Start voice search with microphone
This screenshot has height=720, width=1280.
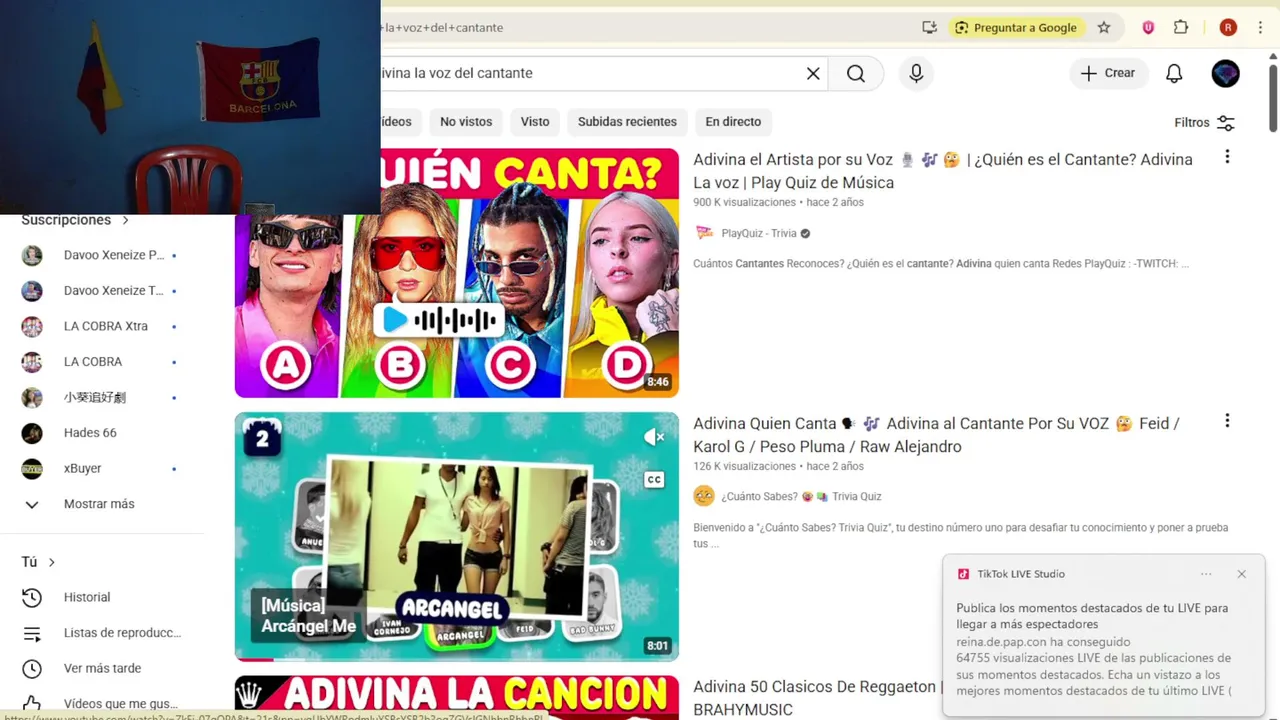point(916,73)
